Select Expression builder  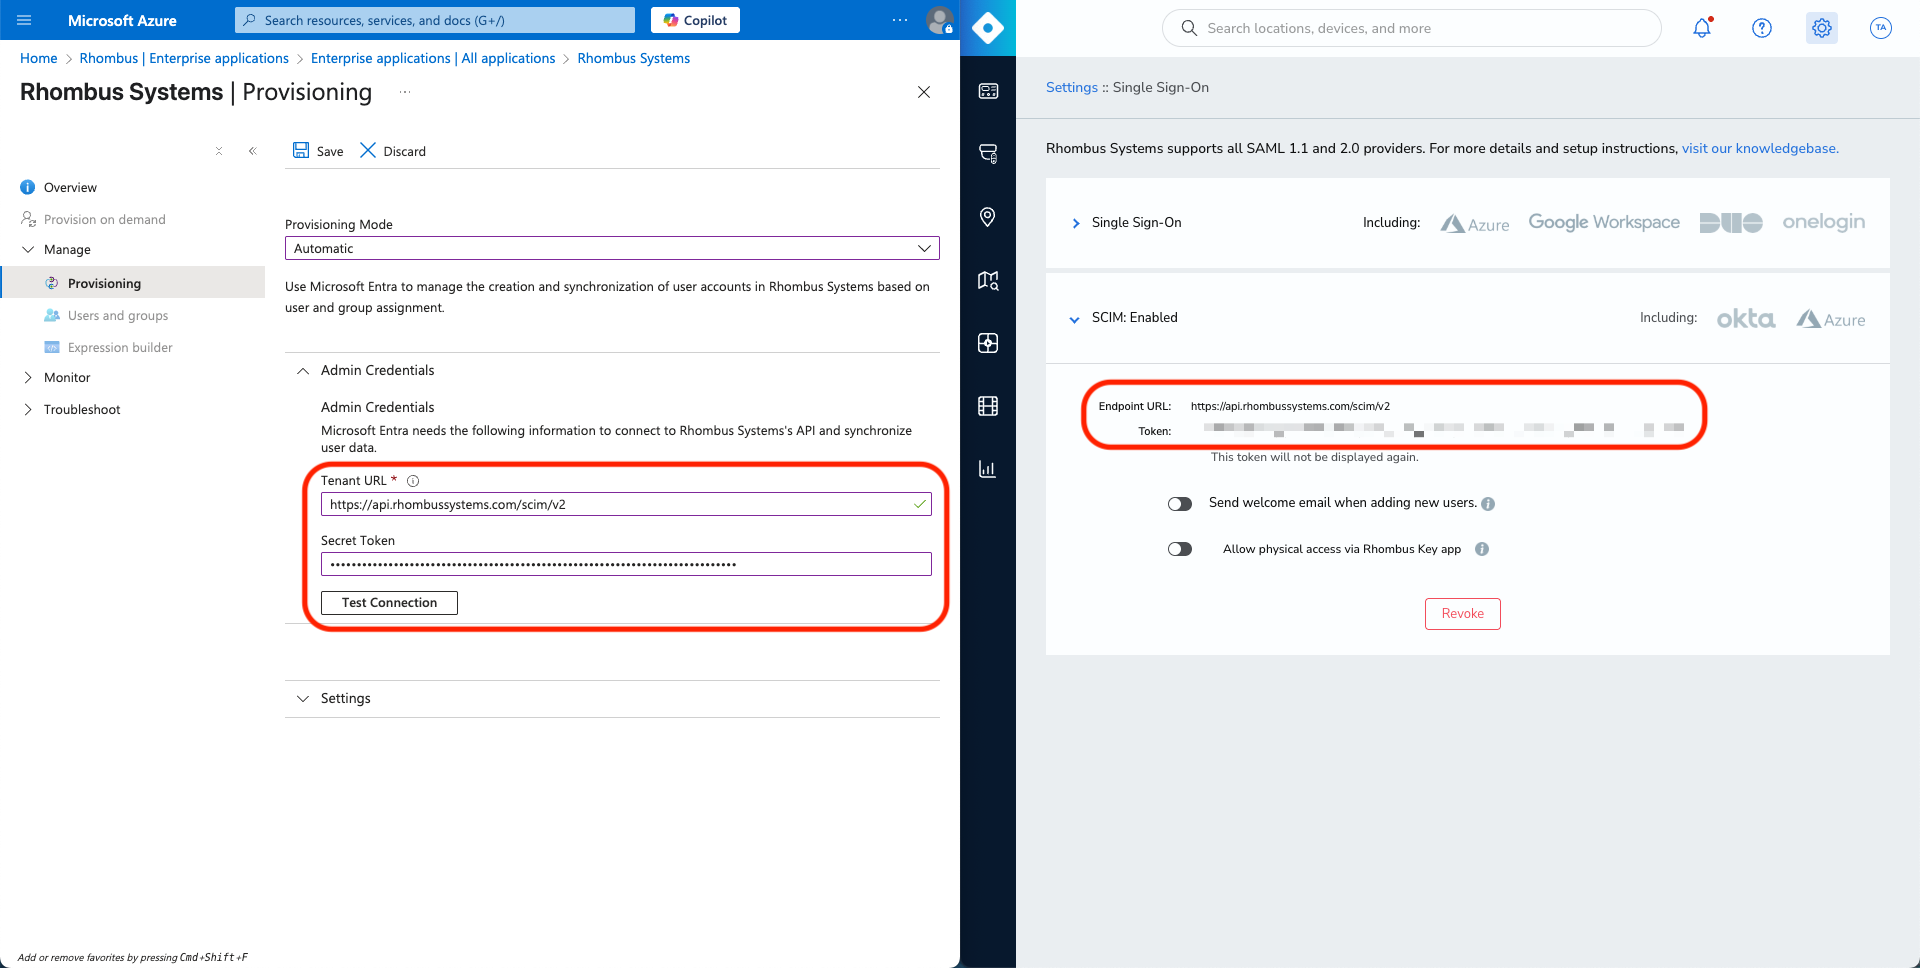coord(120,347)
